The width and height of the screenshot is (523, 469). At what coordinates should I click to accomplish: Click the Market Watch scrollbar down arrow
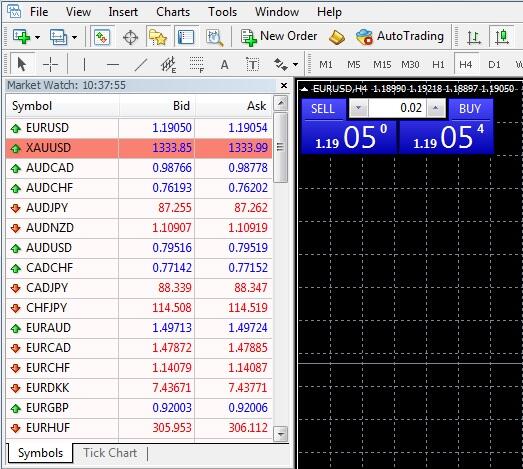[281, 434]
